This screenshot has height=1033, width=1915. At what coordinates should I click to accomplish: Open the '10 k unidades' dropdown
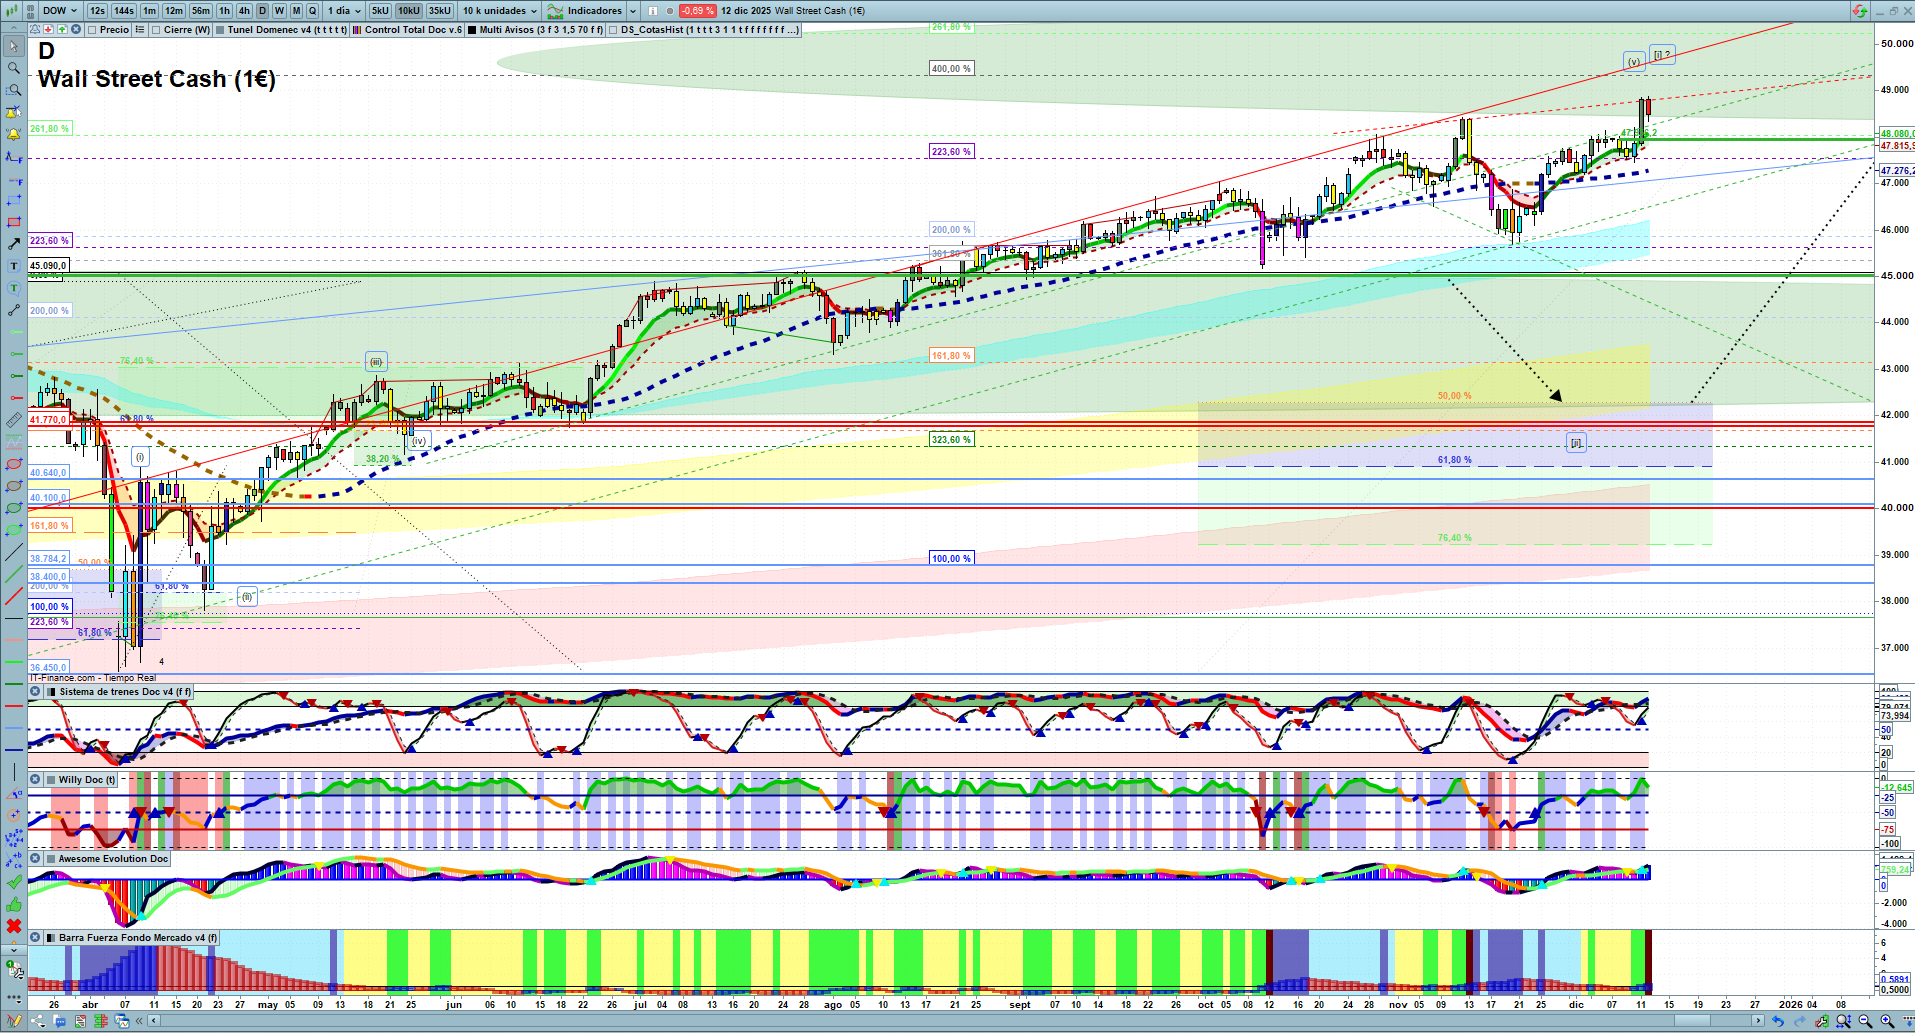[499, 11]
